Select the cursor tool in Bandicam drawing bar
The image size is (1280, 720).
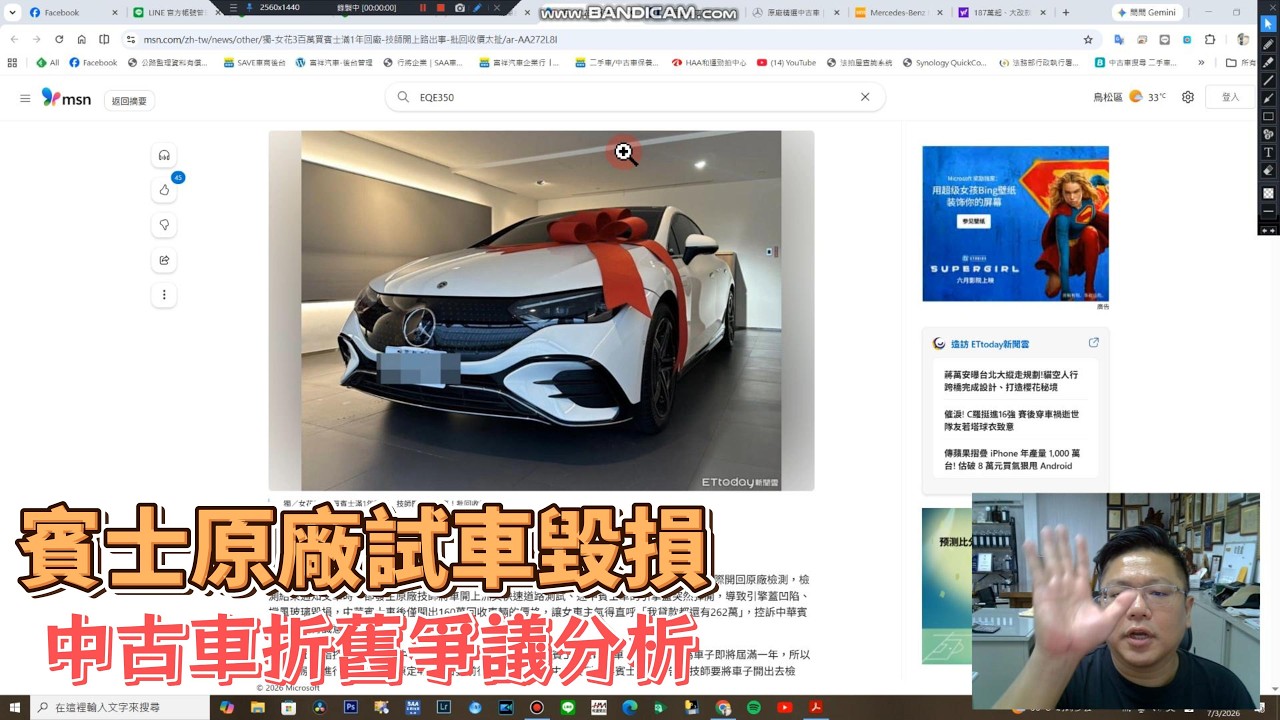pos(1268,24)
